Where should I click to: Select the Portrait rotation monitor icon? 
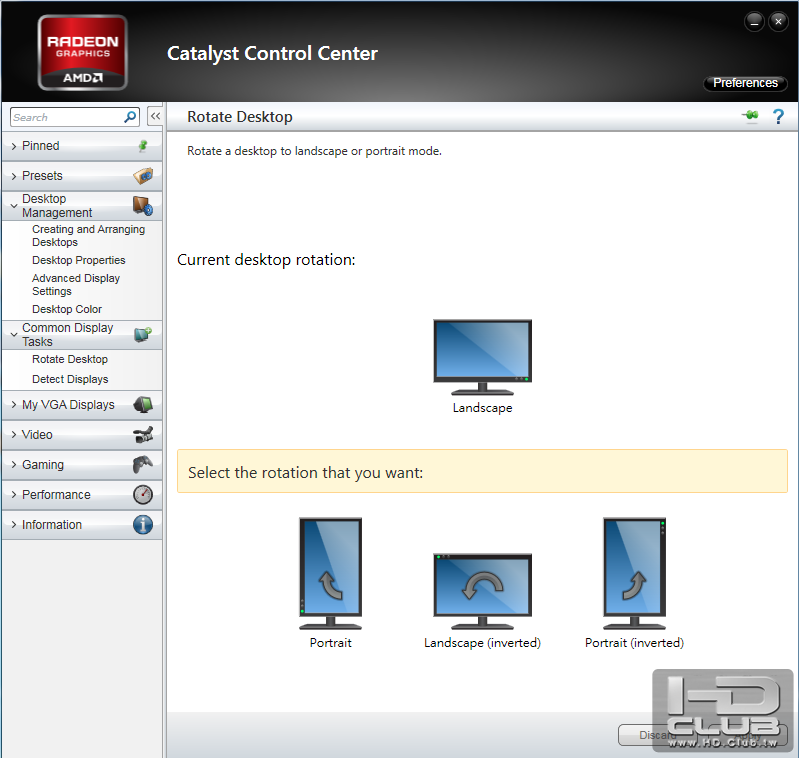pyautogui.click(x=330, y=574)
